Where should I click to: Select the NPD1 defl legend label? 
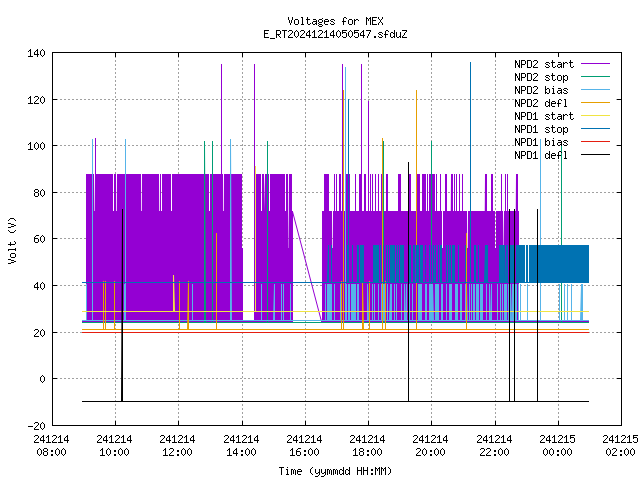pyautogui.click(x=541, y=155)
